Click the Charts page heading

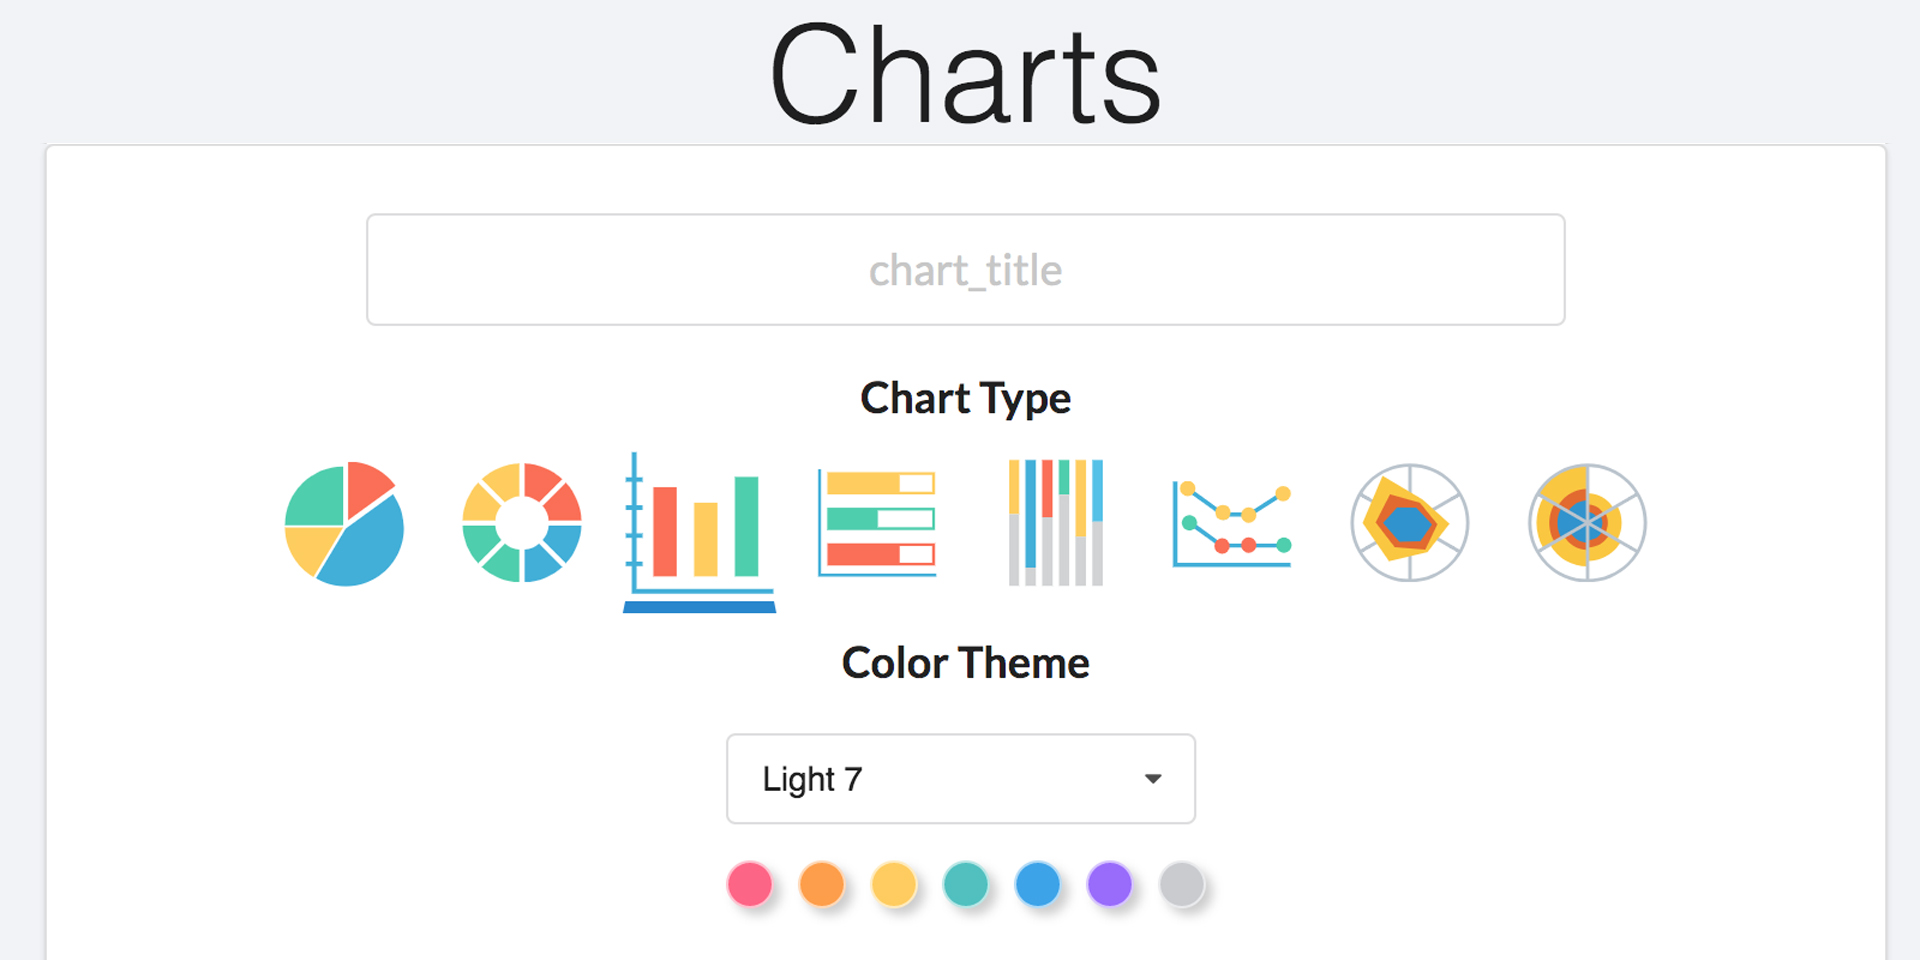point(965,75)
